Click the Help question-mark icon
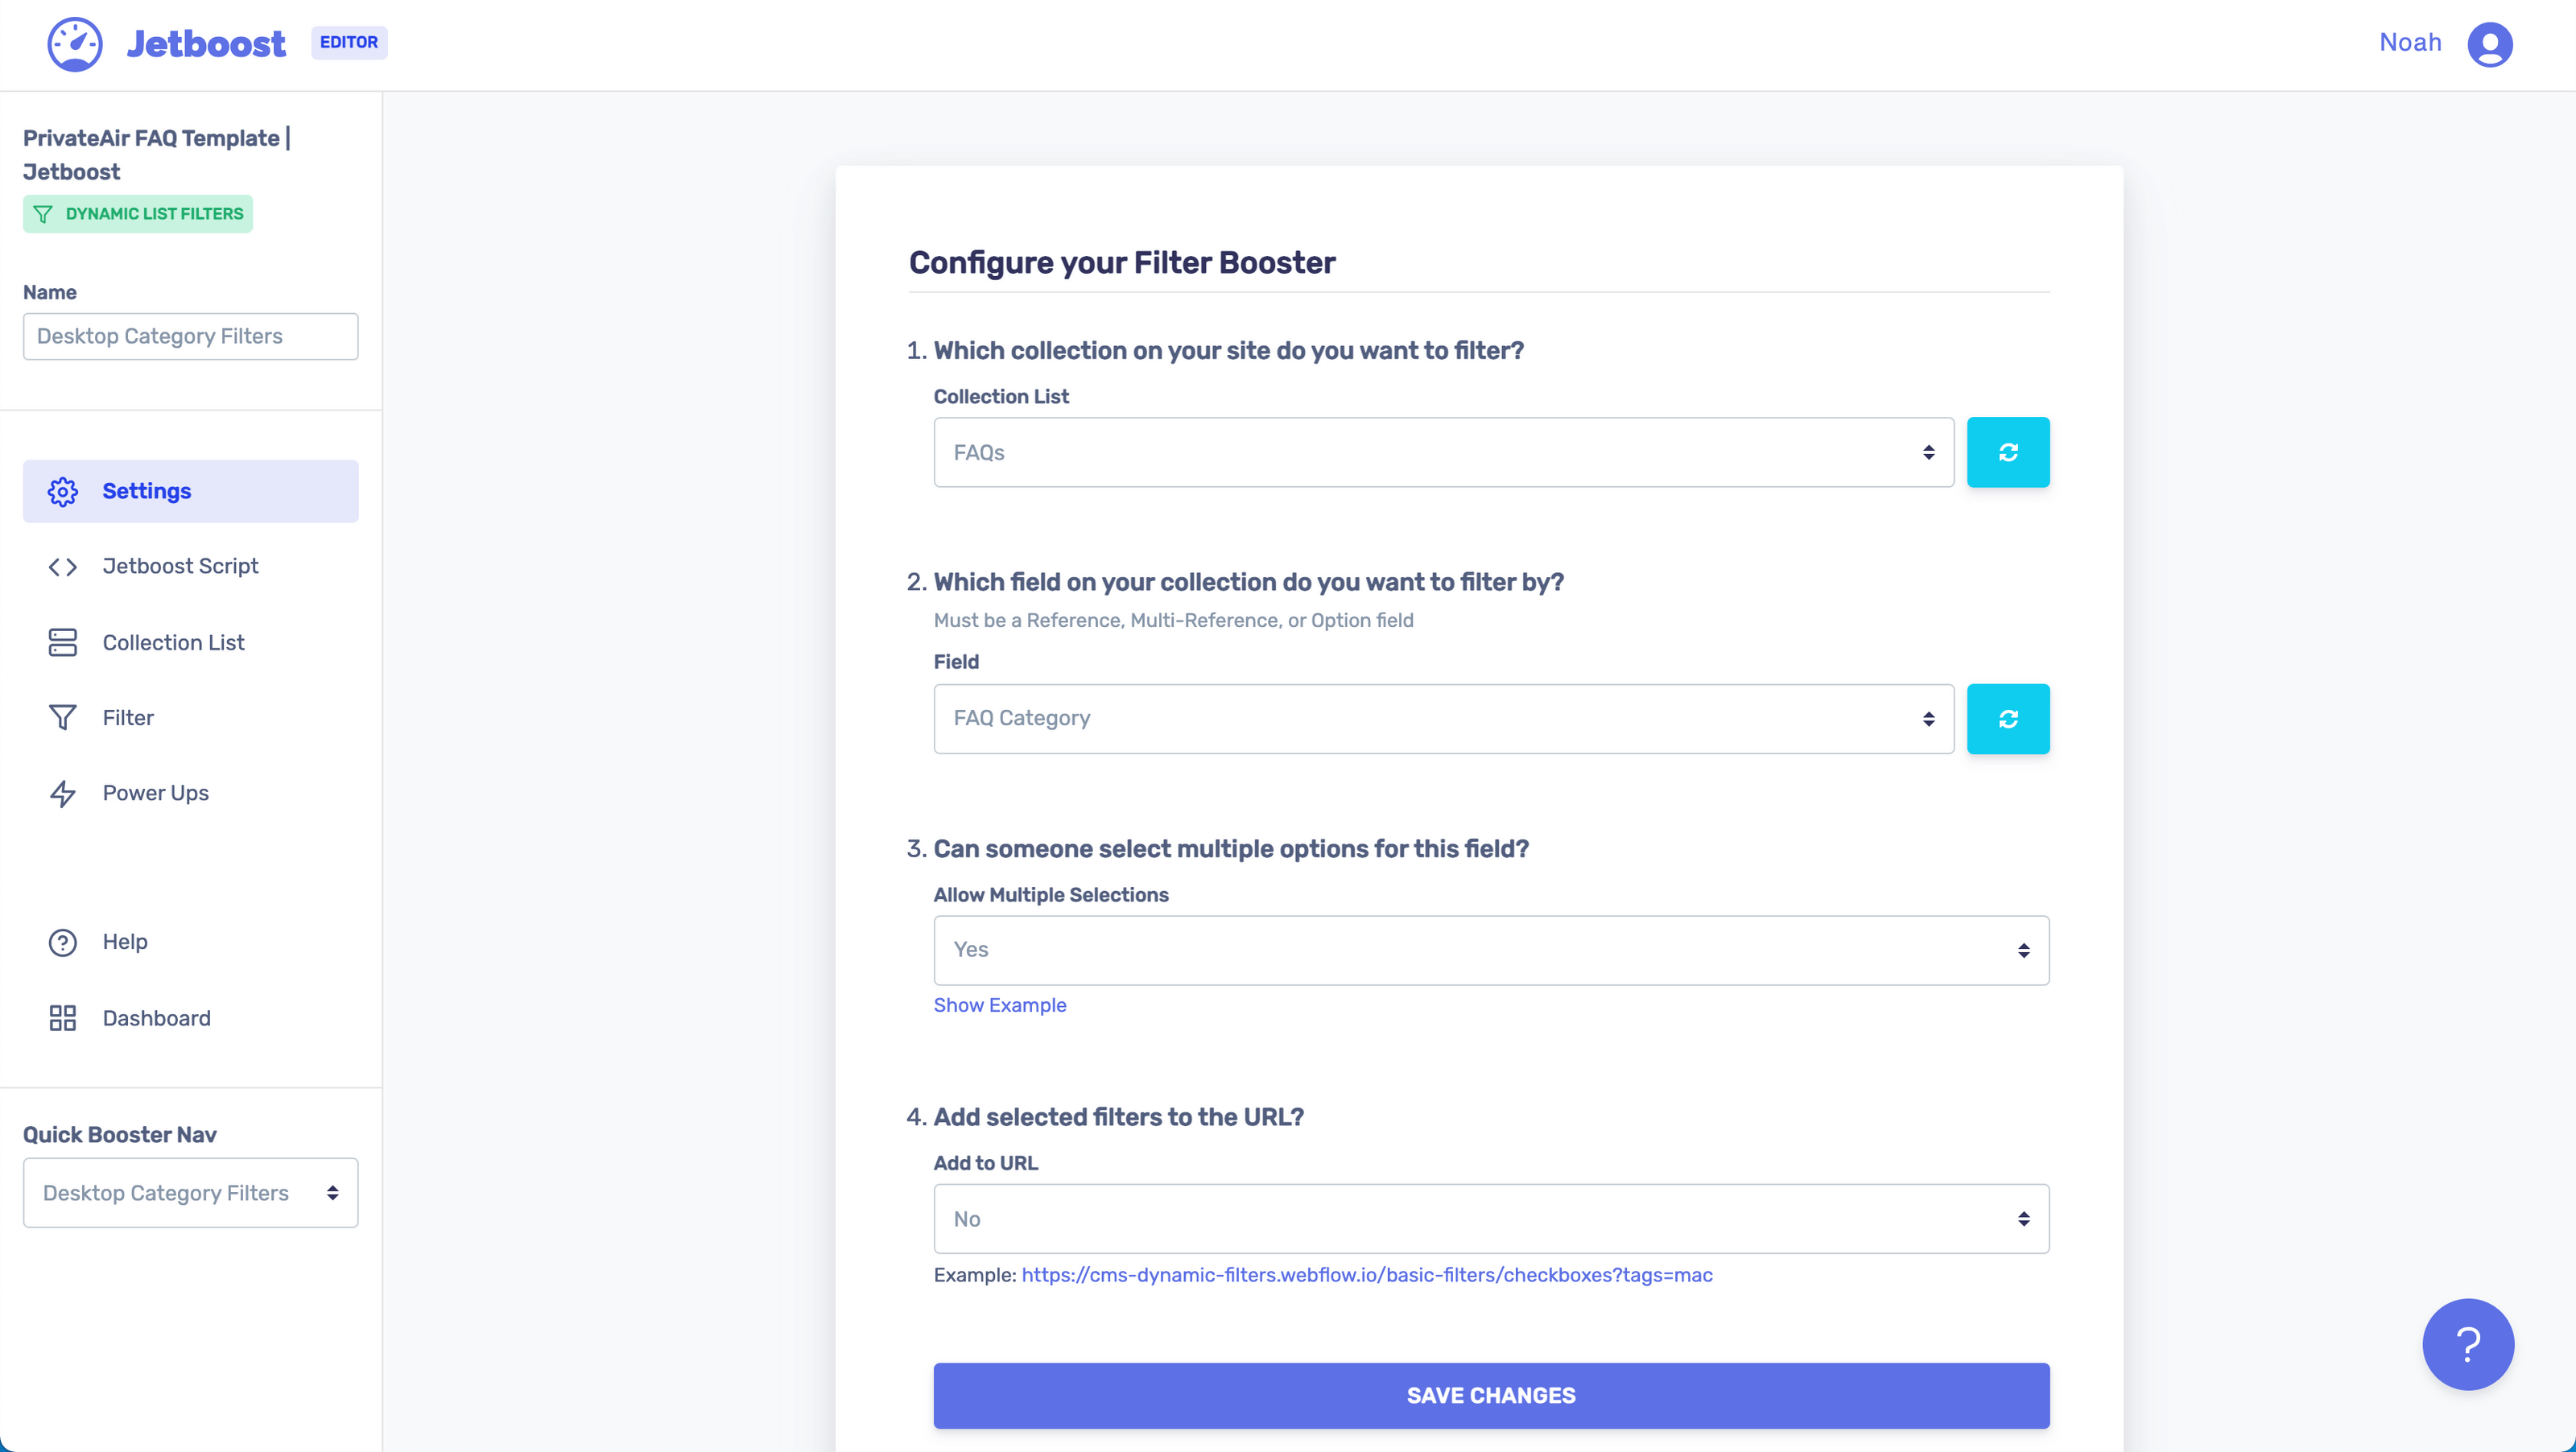 62,941
